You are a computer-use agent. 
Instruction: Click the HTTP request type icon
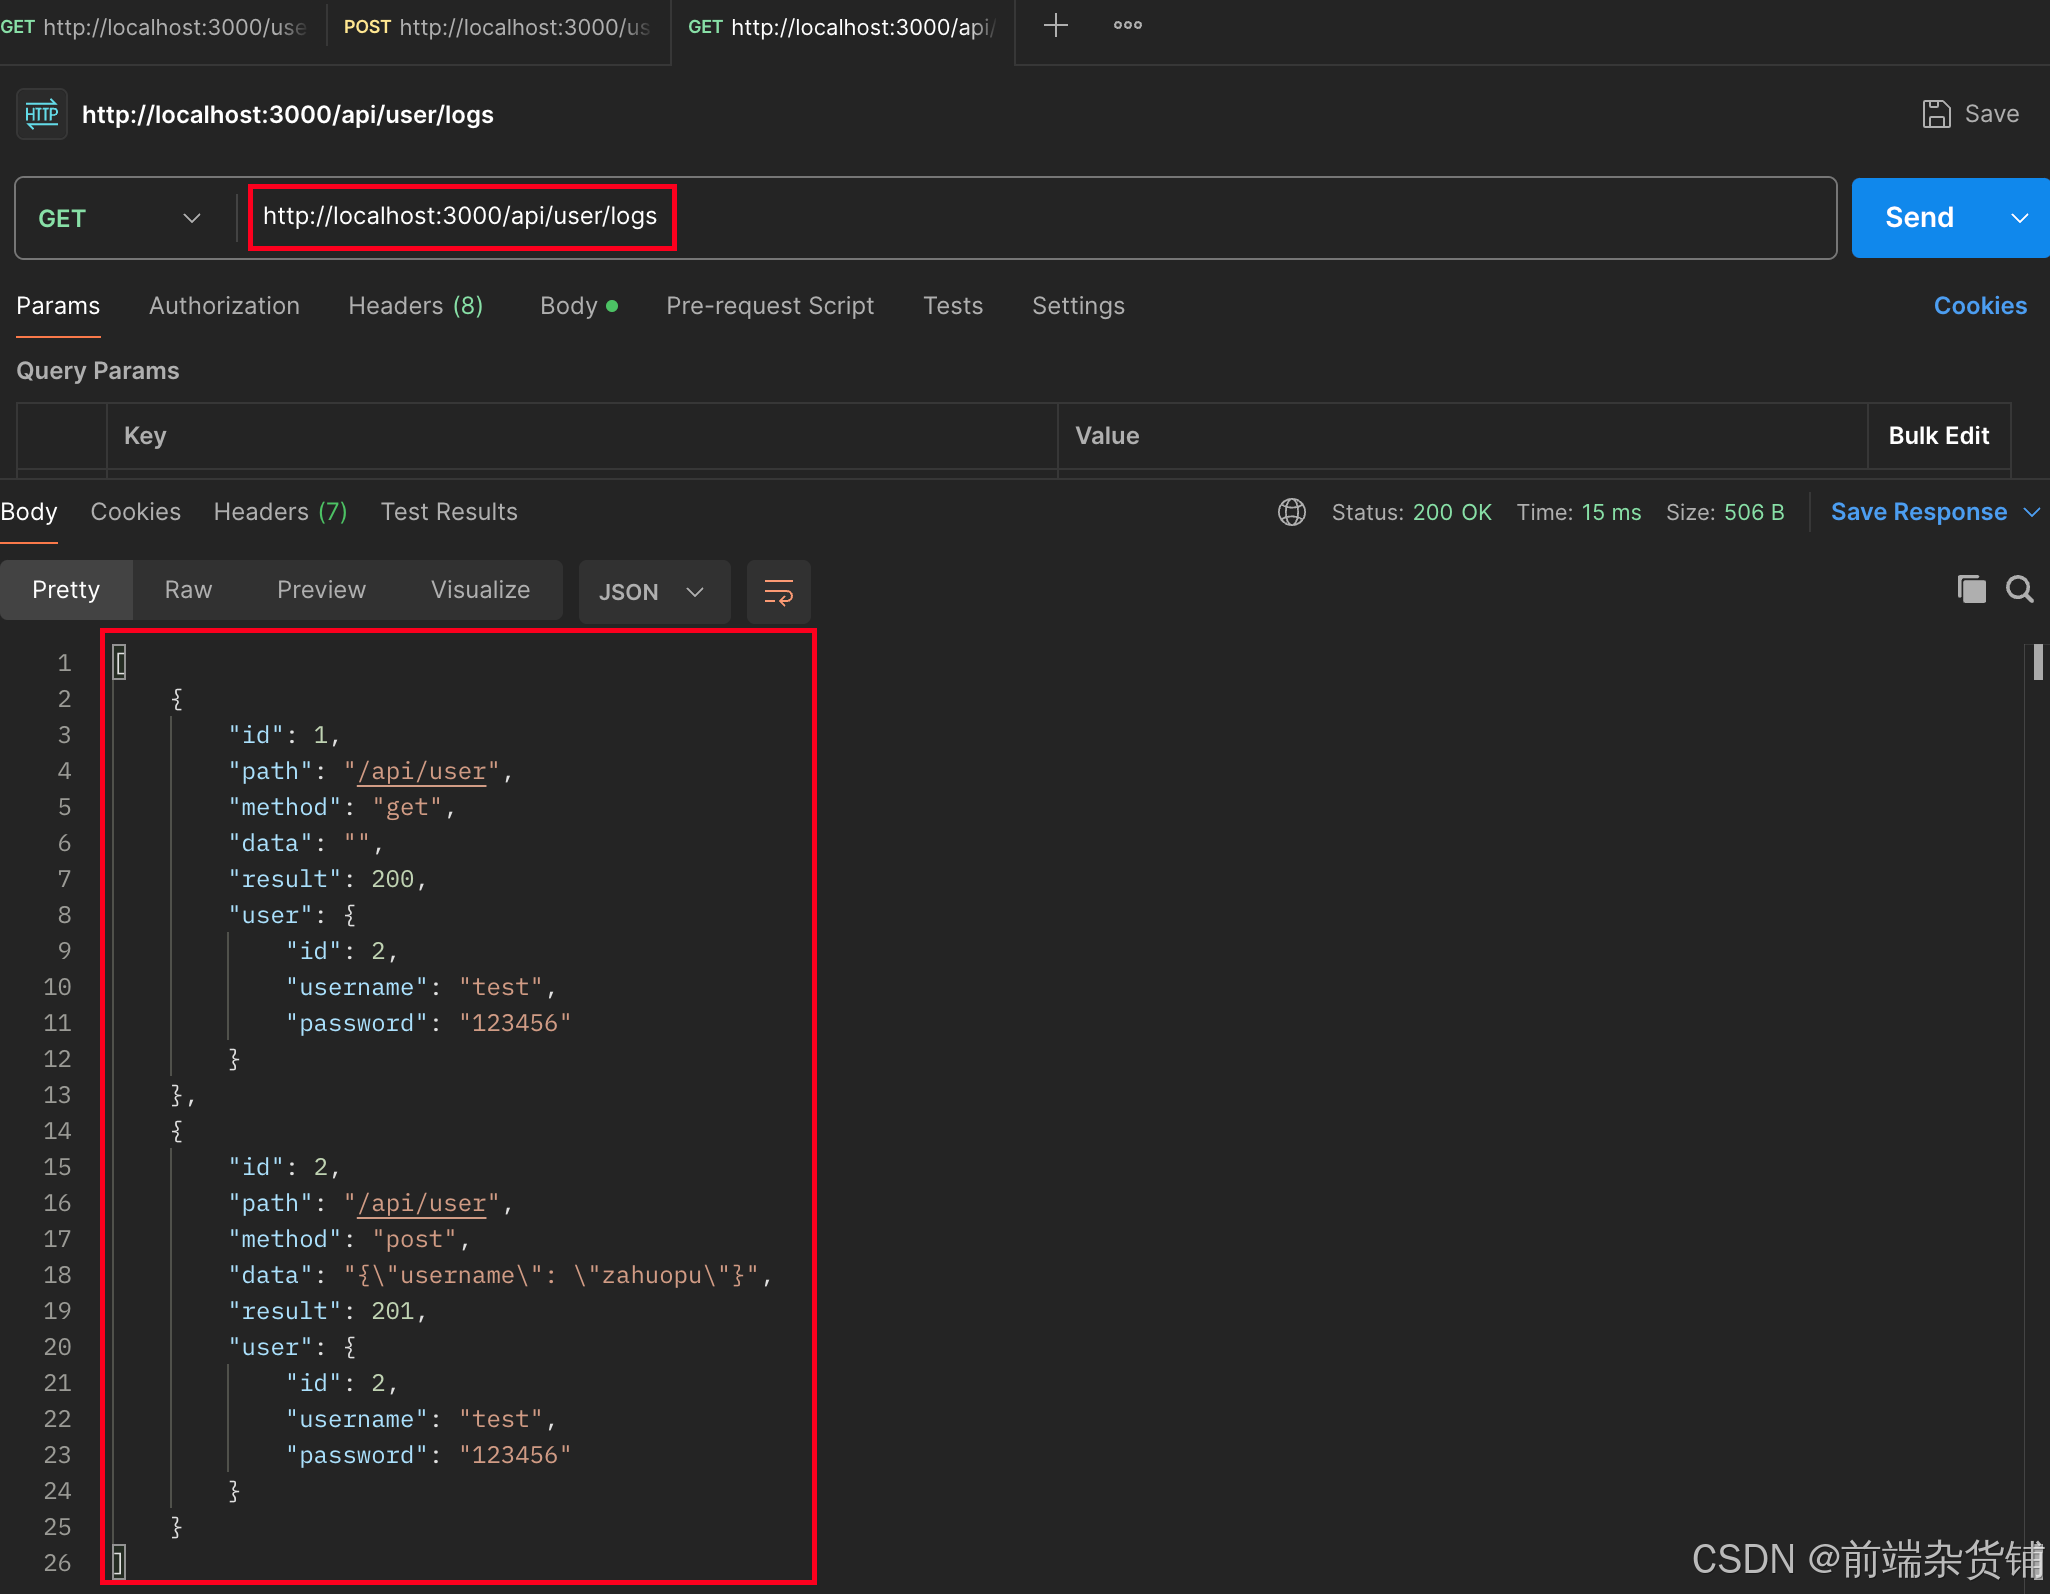(42, 114)
